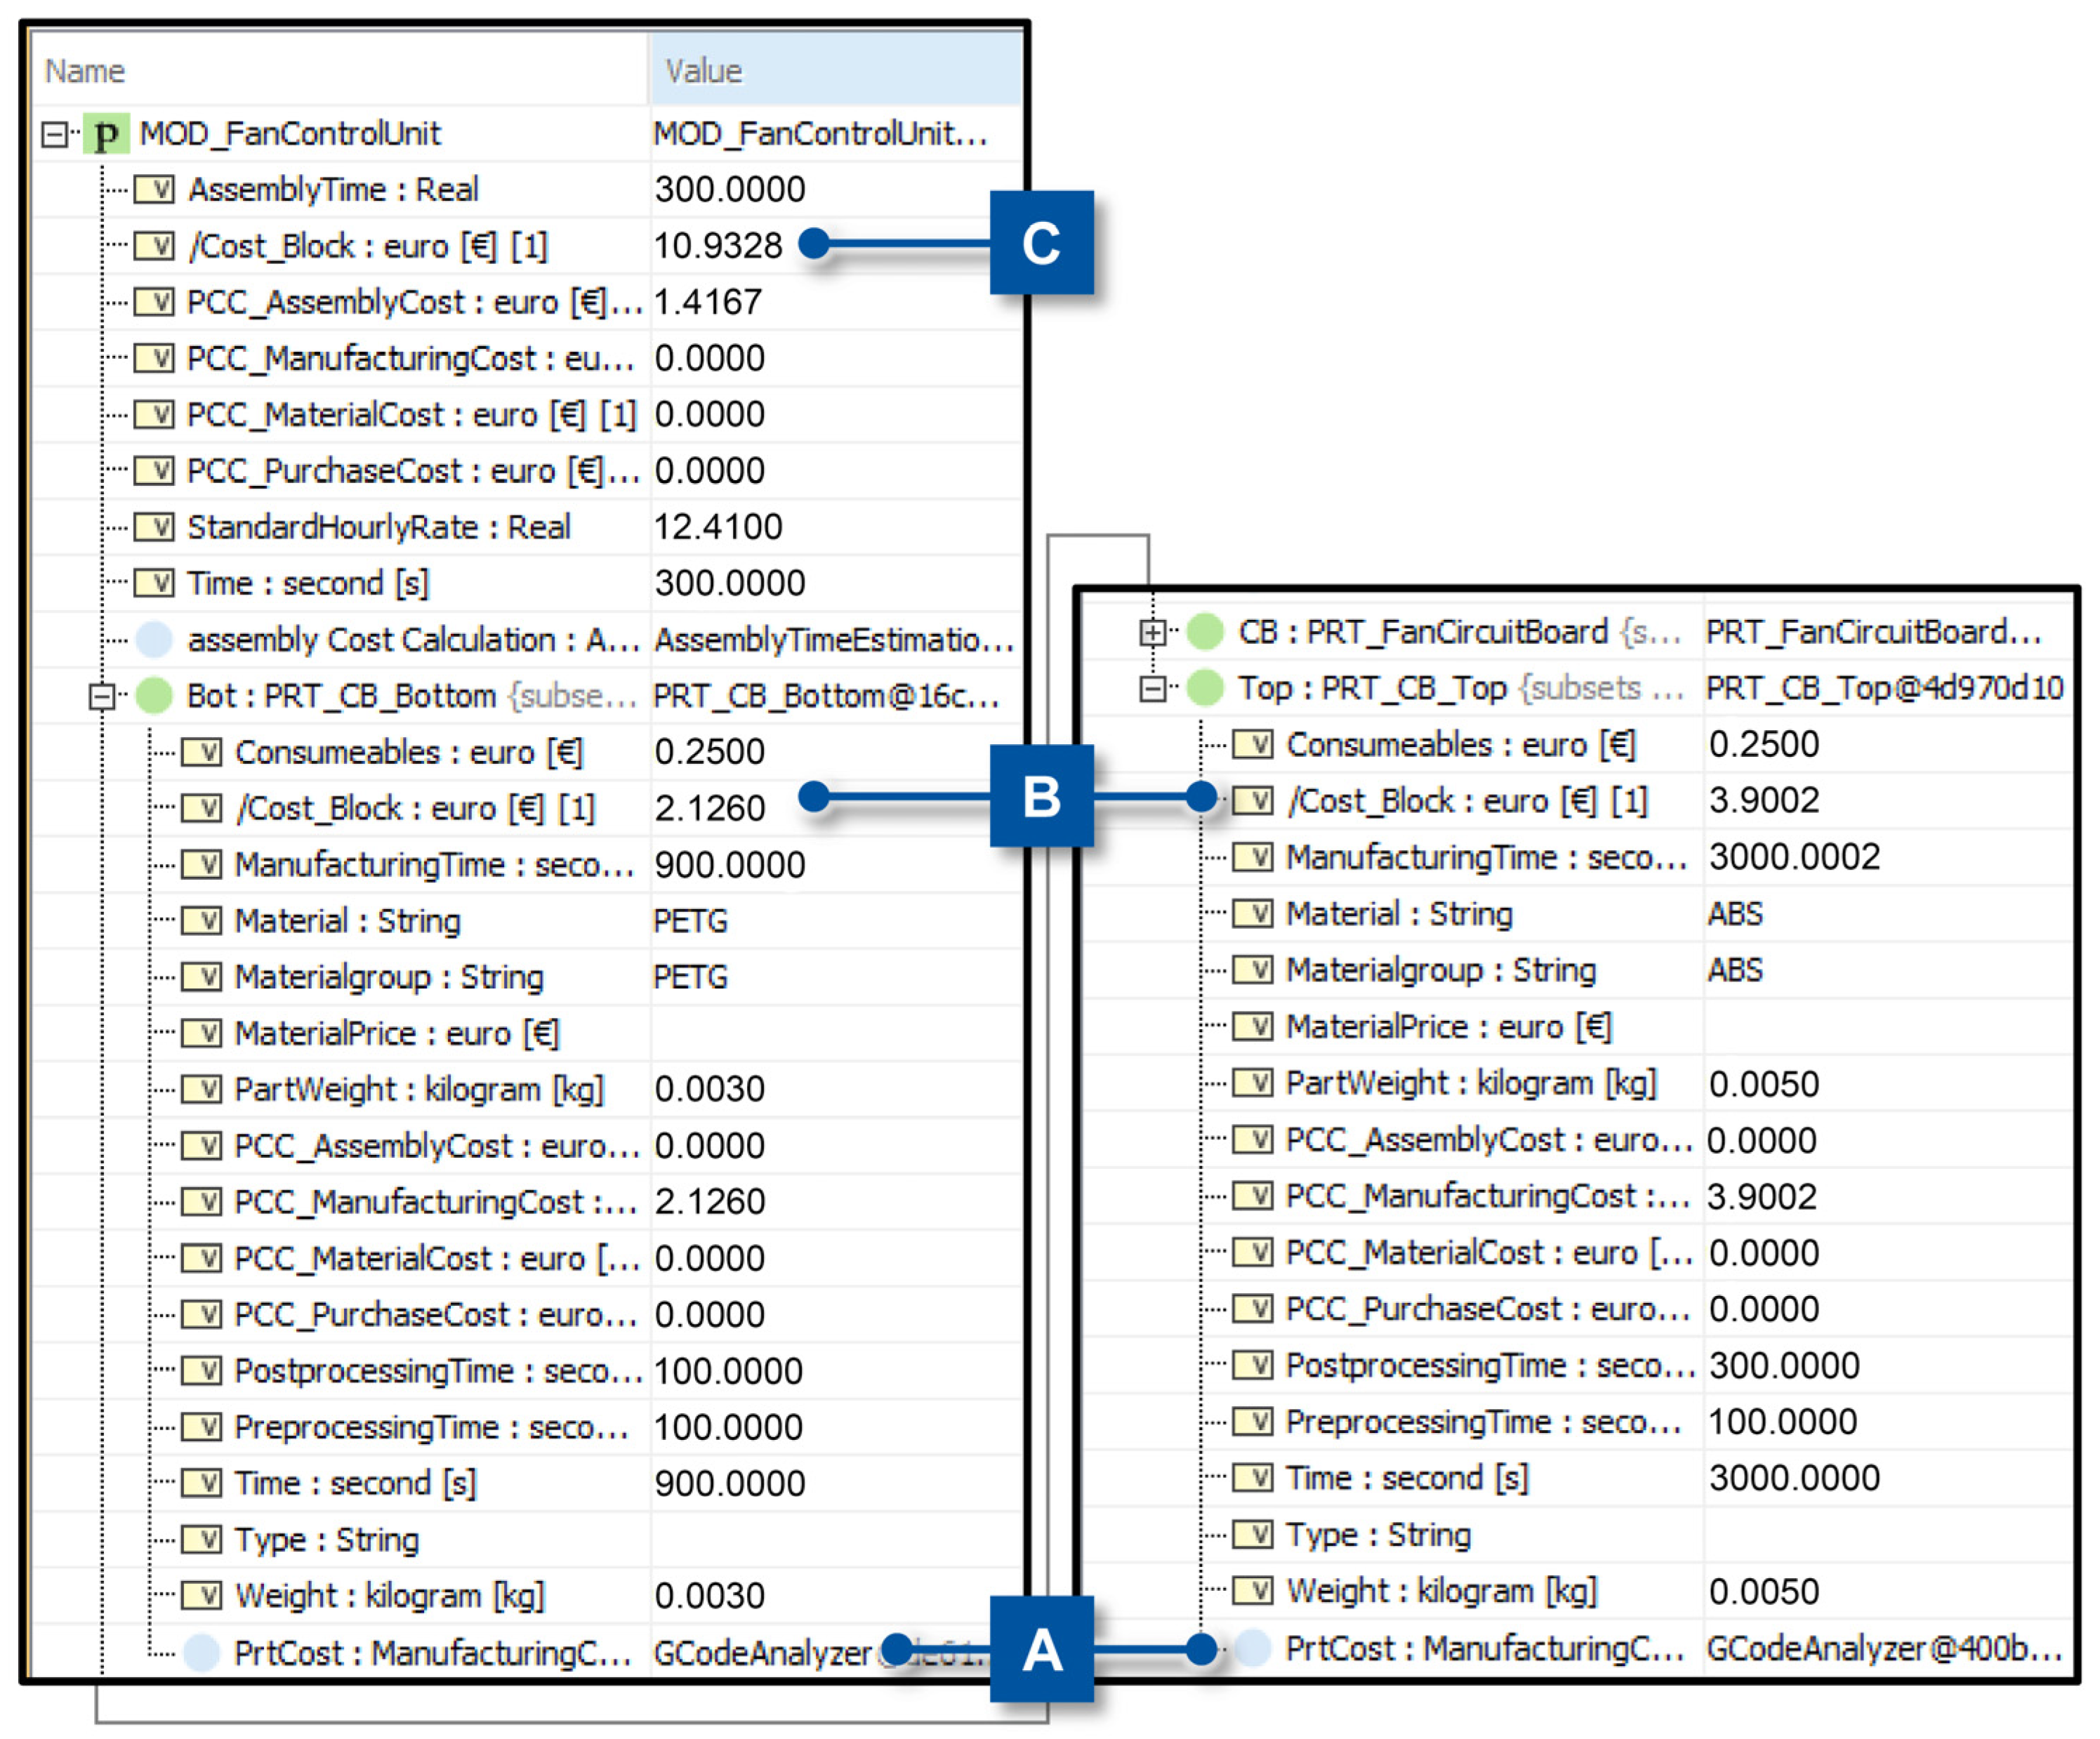Expand the CB : PRT_FanCircuitBoard node
The height and width of the screenshot is (1739, 2100).
coord(1153,632)
